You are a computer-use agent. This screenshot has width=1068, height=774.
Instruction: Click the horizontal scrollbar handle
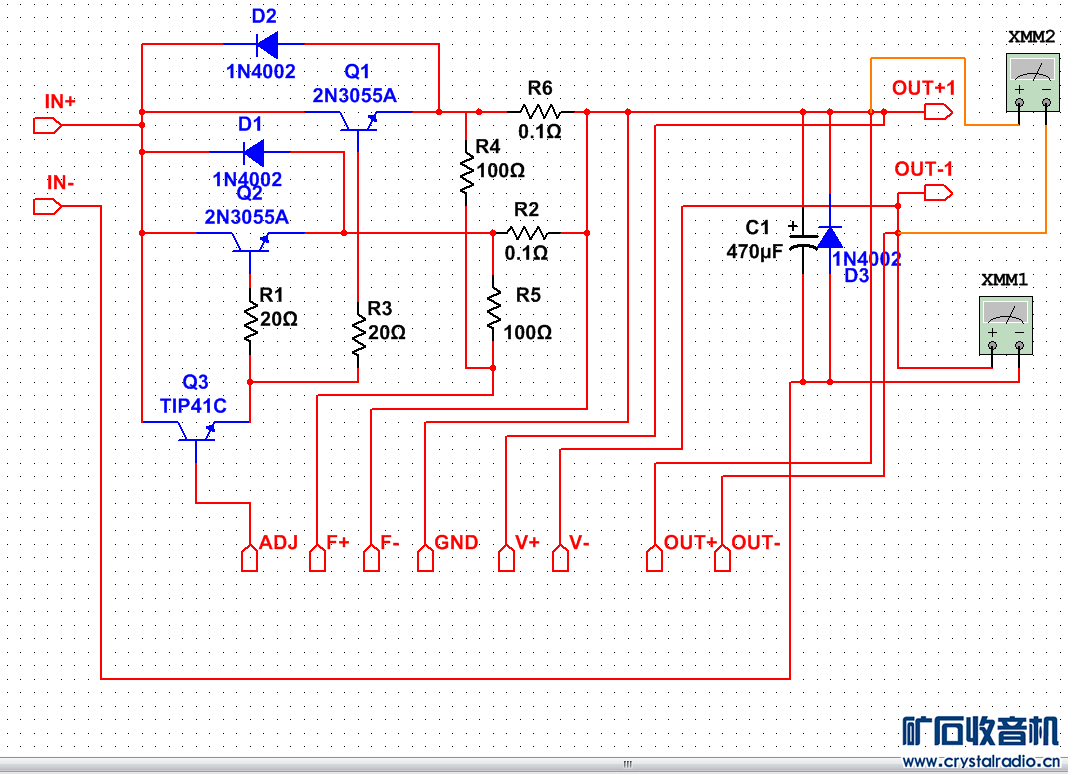[628, 764]
